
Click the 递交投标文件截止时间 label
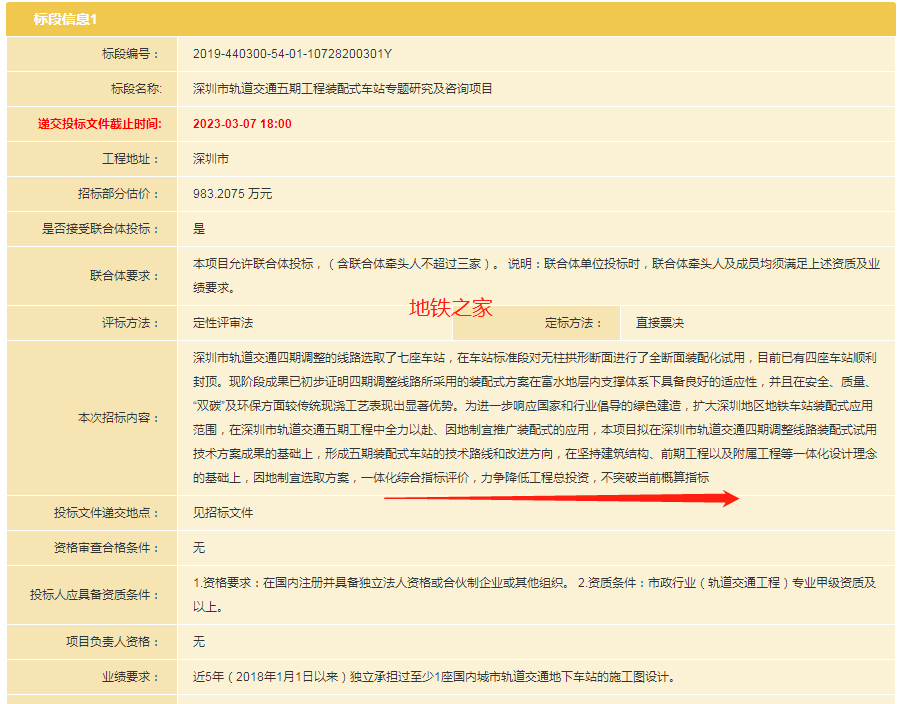99,124
